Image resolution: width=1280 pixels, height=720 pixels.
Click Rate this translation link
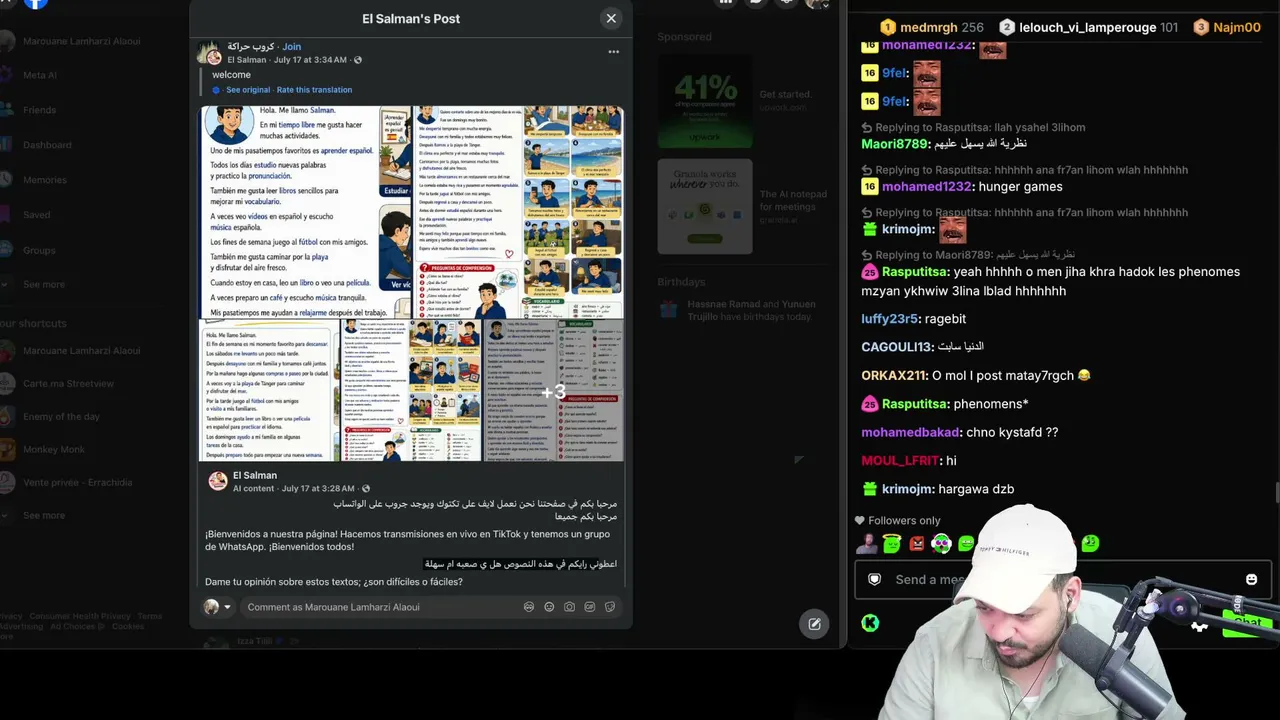pyautogui.click(x=314, y=90)
